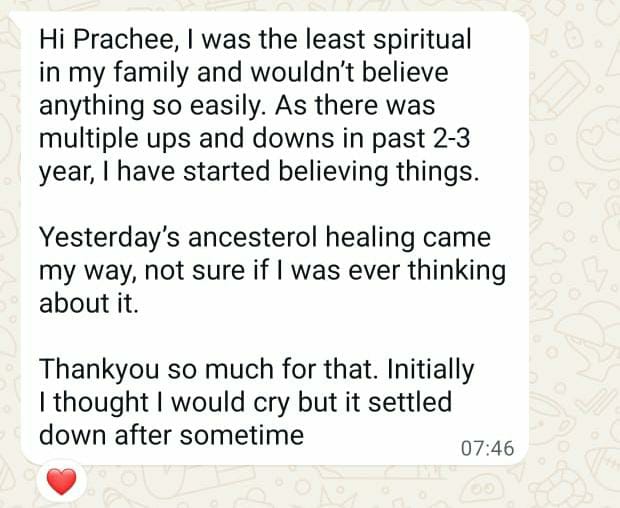Click the text "down after sometime"

pos(170,434)
